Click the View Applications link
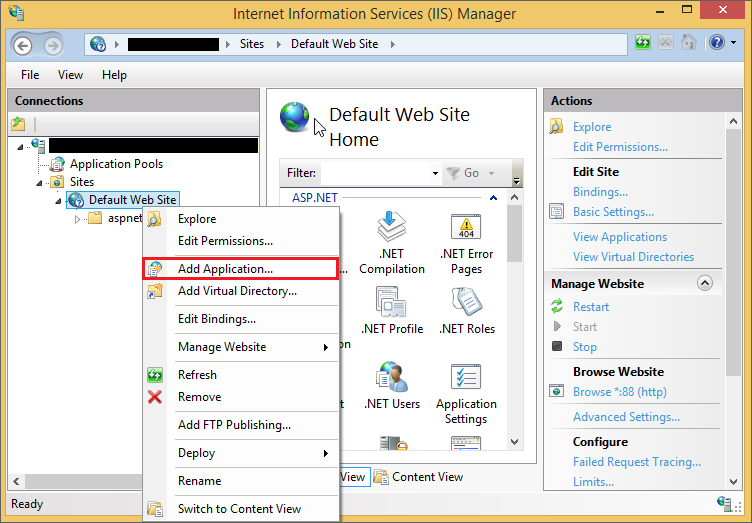Screen dimensions: 752x523 pyautogui.click(x=620, y=237)
